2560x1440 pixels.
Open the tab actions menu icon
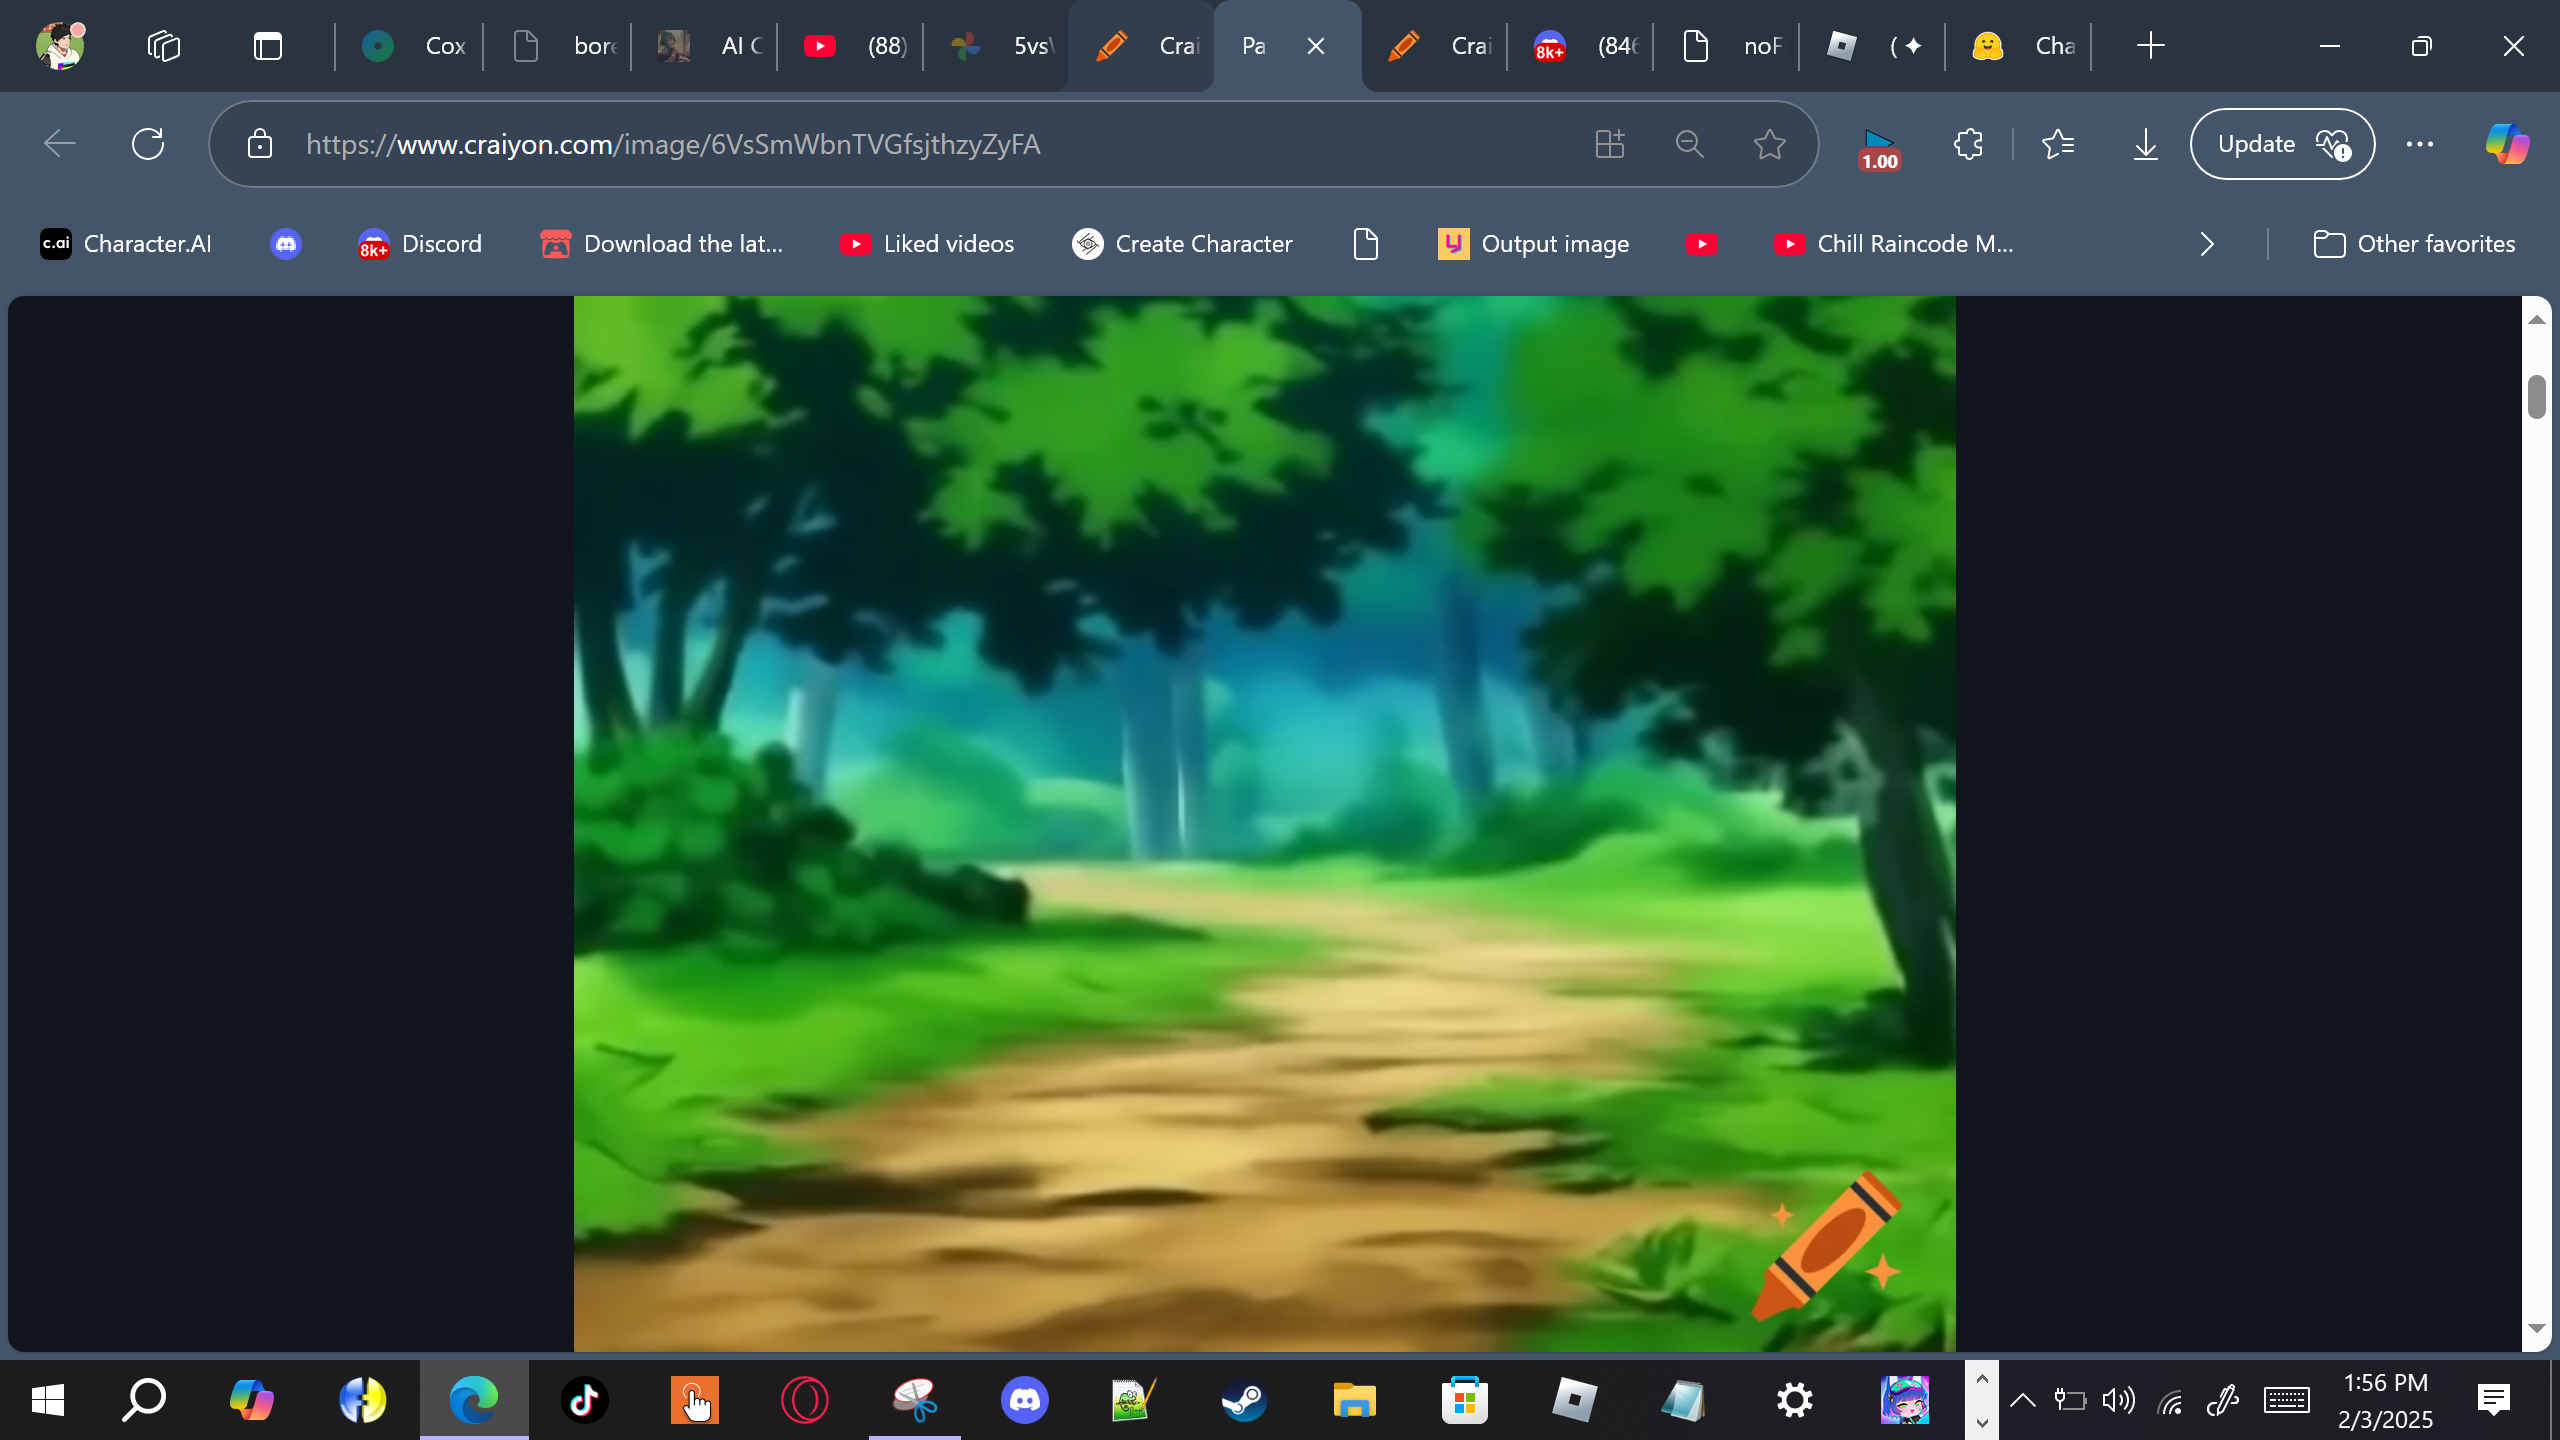click(268, 46)
